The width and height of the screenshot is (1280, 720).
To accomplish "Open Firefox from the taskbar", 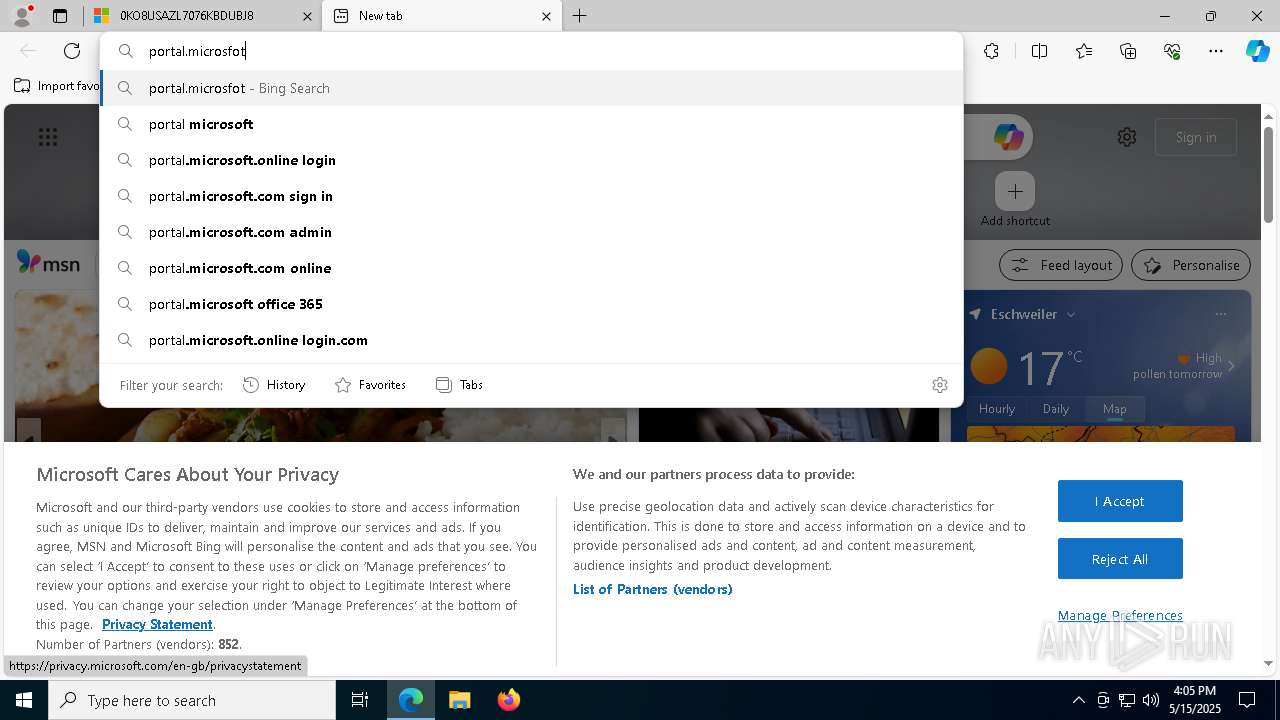I will pos(508,700).
